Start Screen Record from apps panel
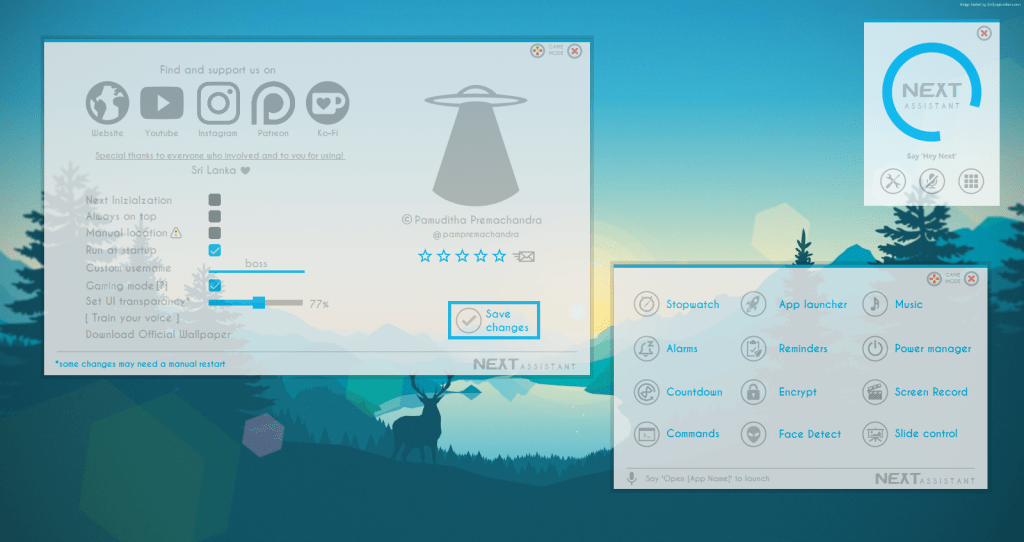 [876, 392]
